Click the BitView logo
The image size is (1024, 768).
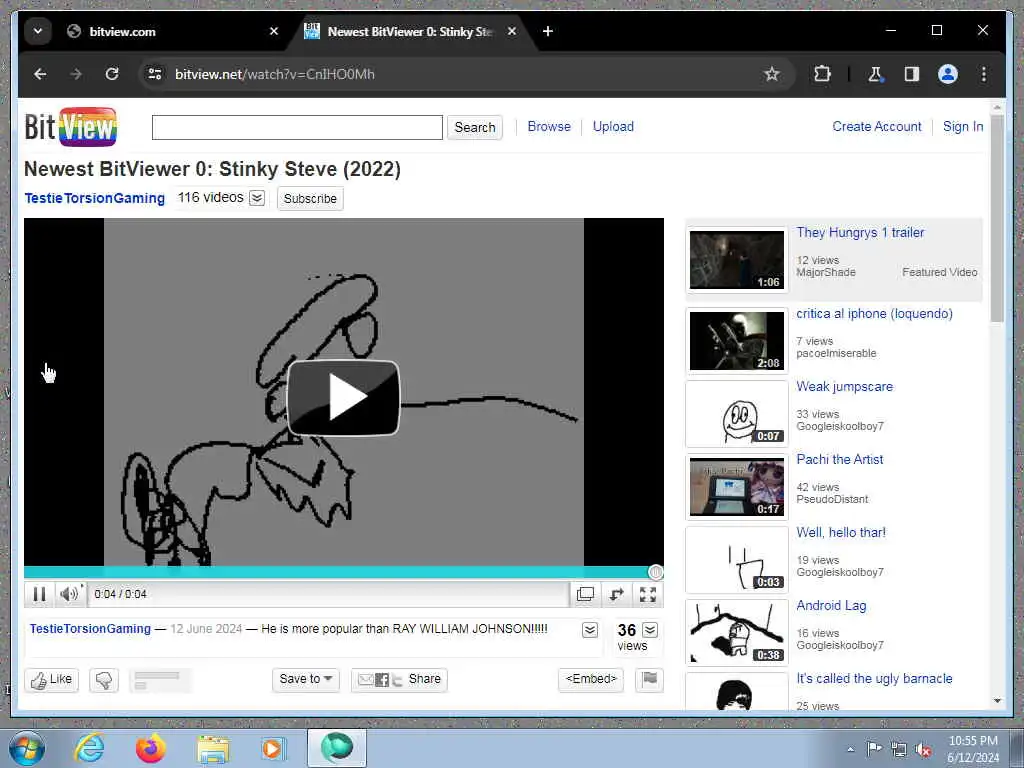(x=71, y=127)
